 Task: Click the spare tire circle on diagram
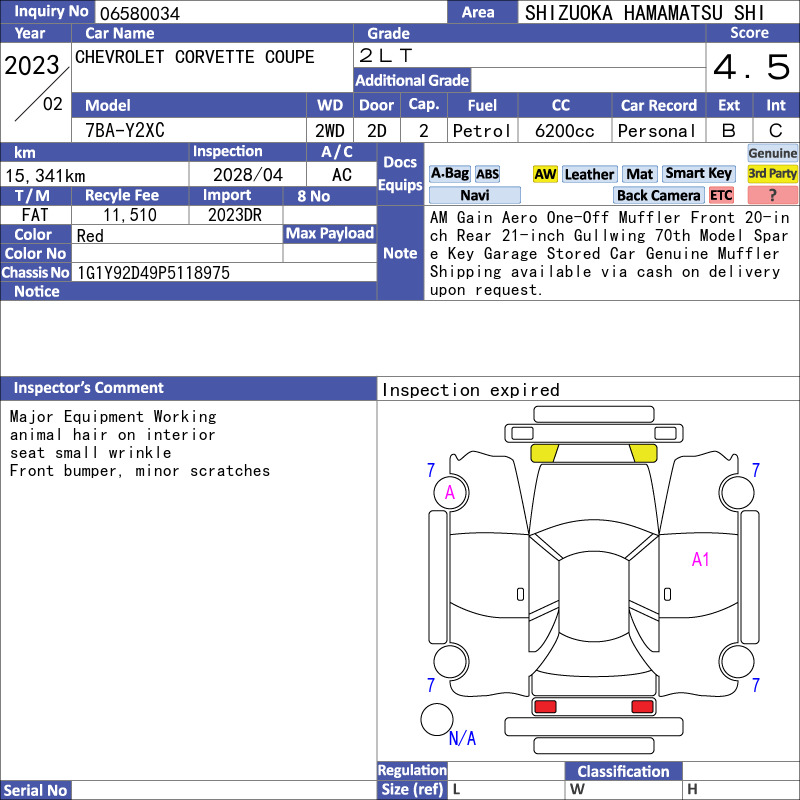(437, 719)
